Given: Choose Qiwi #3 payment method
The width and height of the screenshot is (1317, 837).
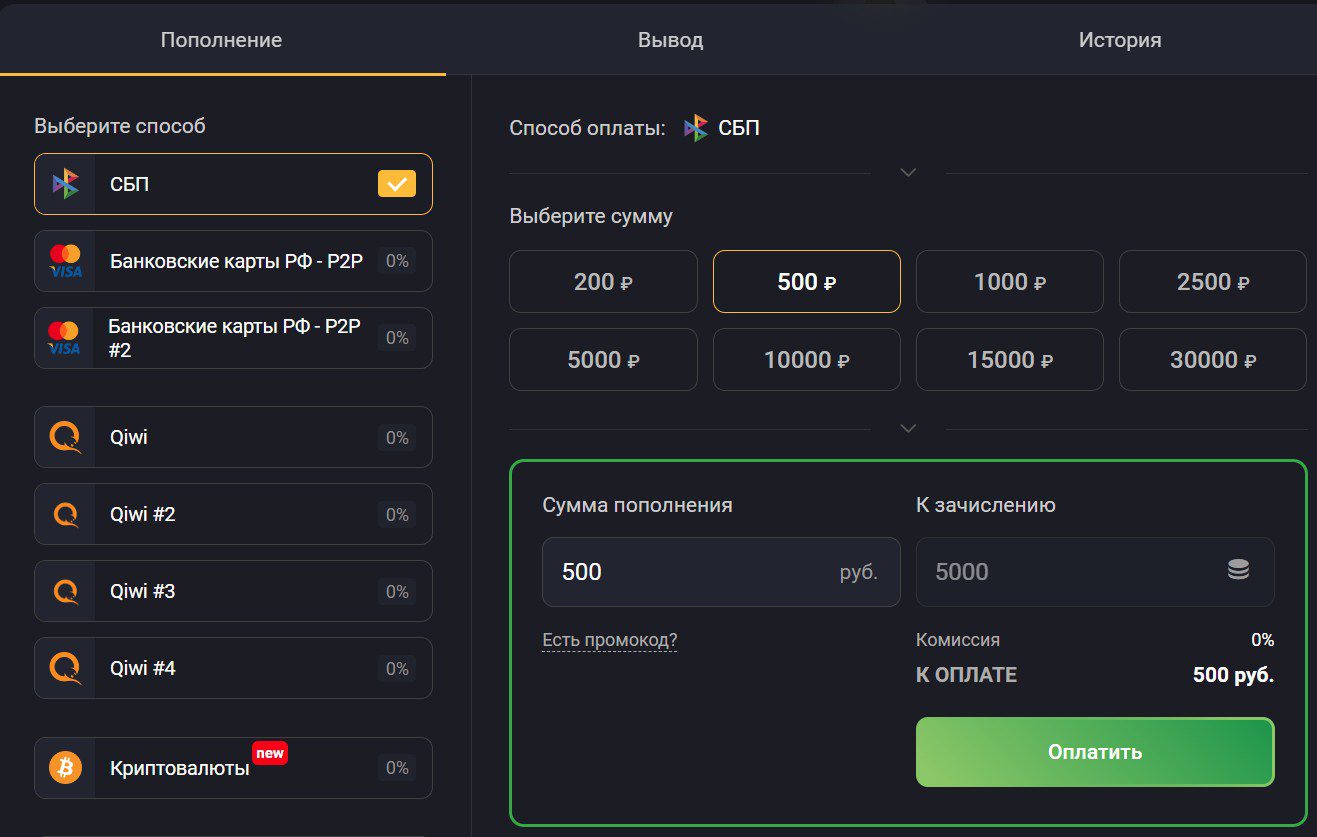Looking at the screenshot, I should point(233,591).
